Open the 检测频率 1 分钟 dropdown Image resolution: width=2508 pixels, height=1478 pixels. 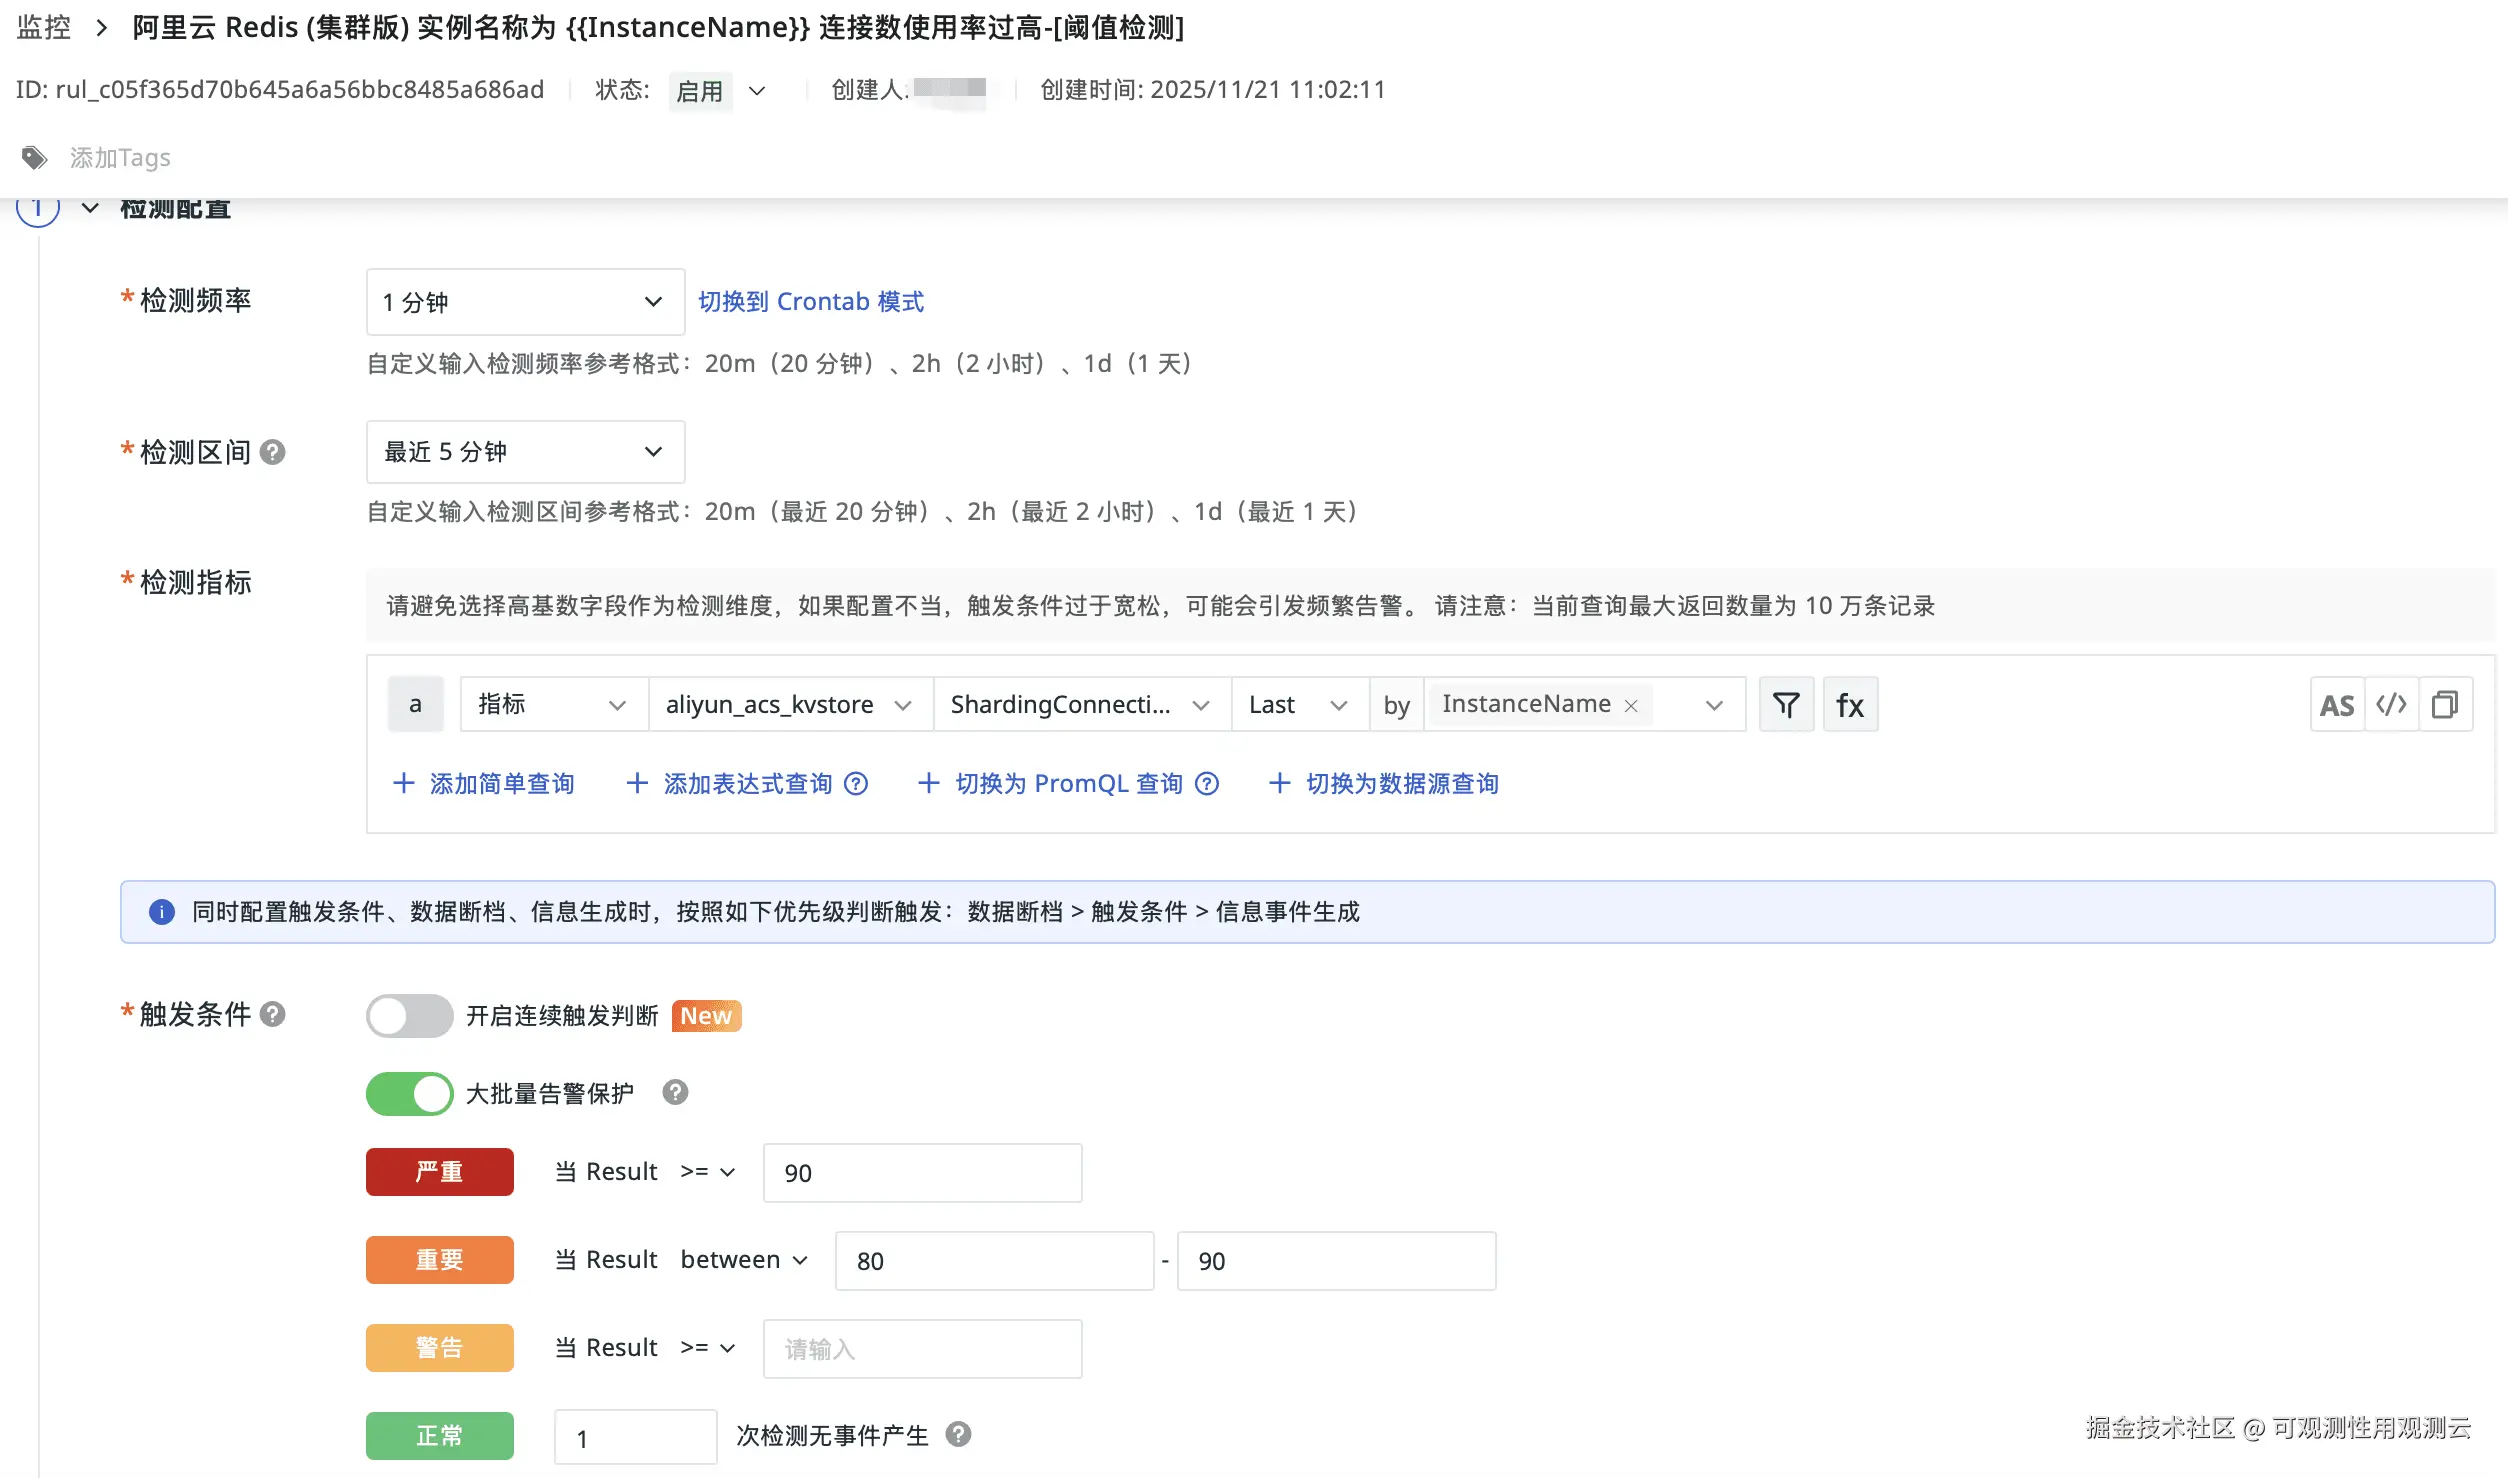point(525,302)
